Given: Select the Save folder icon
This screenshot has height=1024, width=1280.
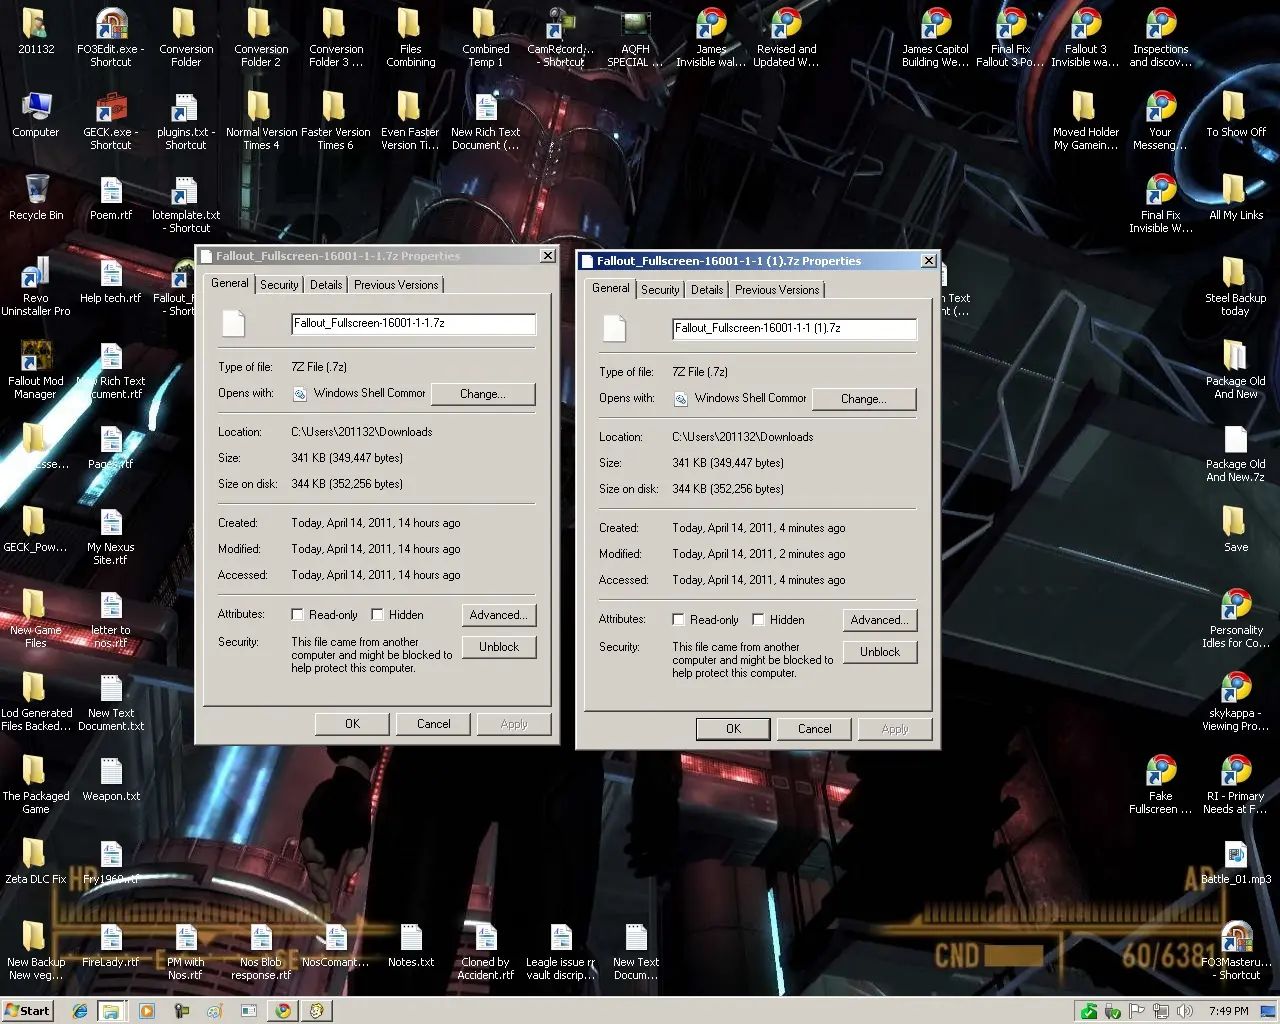Looking at the screenshot, I should tap(1236, 523).
